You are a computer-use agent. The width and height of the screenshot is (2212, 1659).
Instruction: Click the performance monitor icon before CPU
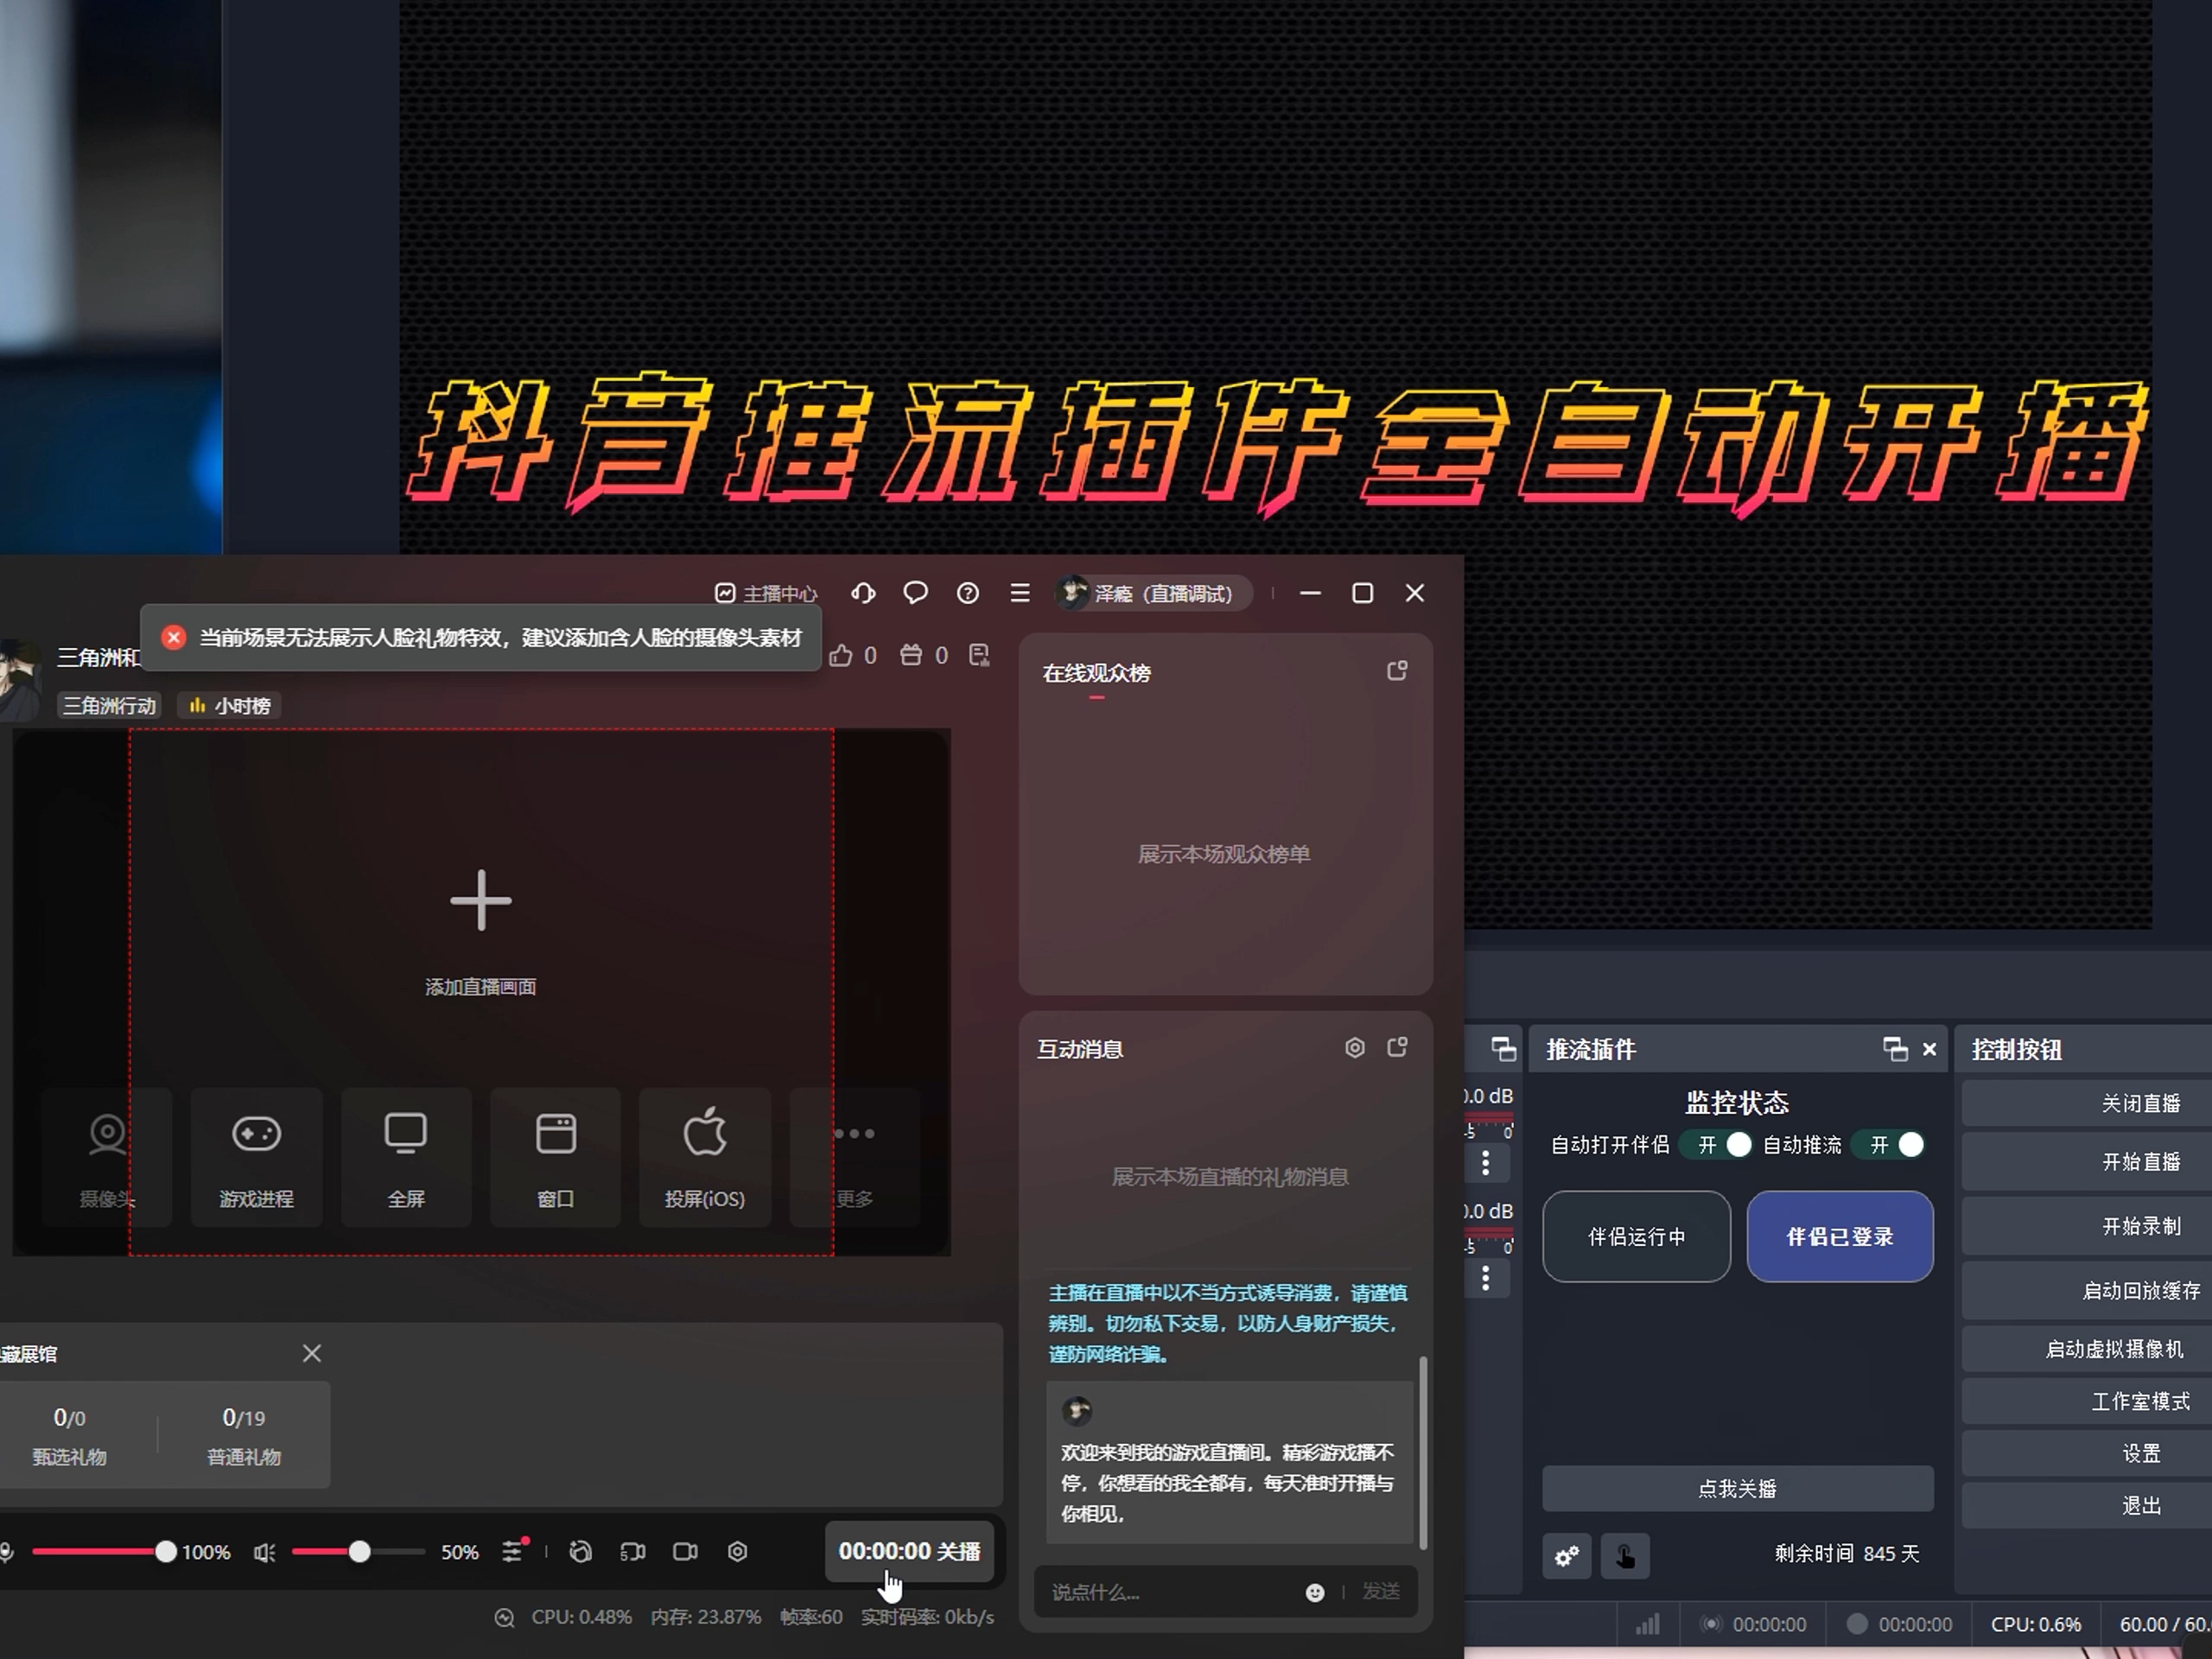pyautogui.click(x=504, y=1618)
